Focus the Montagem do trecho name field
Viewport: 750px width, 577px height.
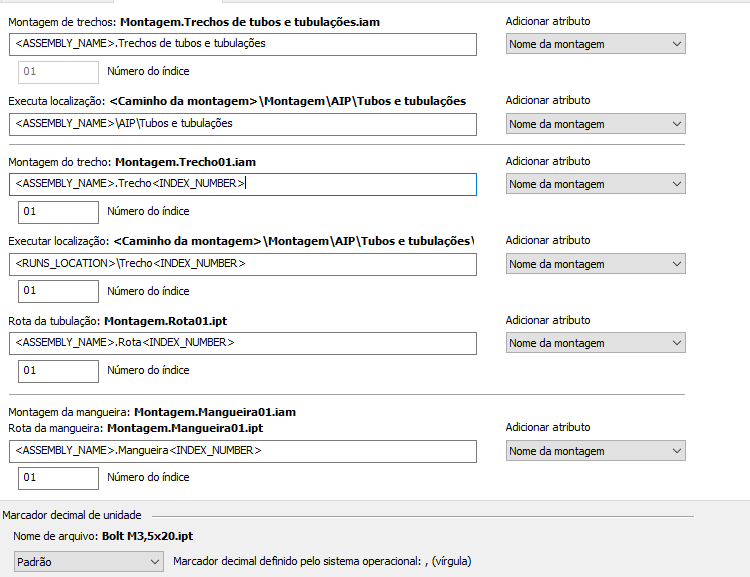(x=244, y=184)
